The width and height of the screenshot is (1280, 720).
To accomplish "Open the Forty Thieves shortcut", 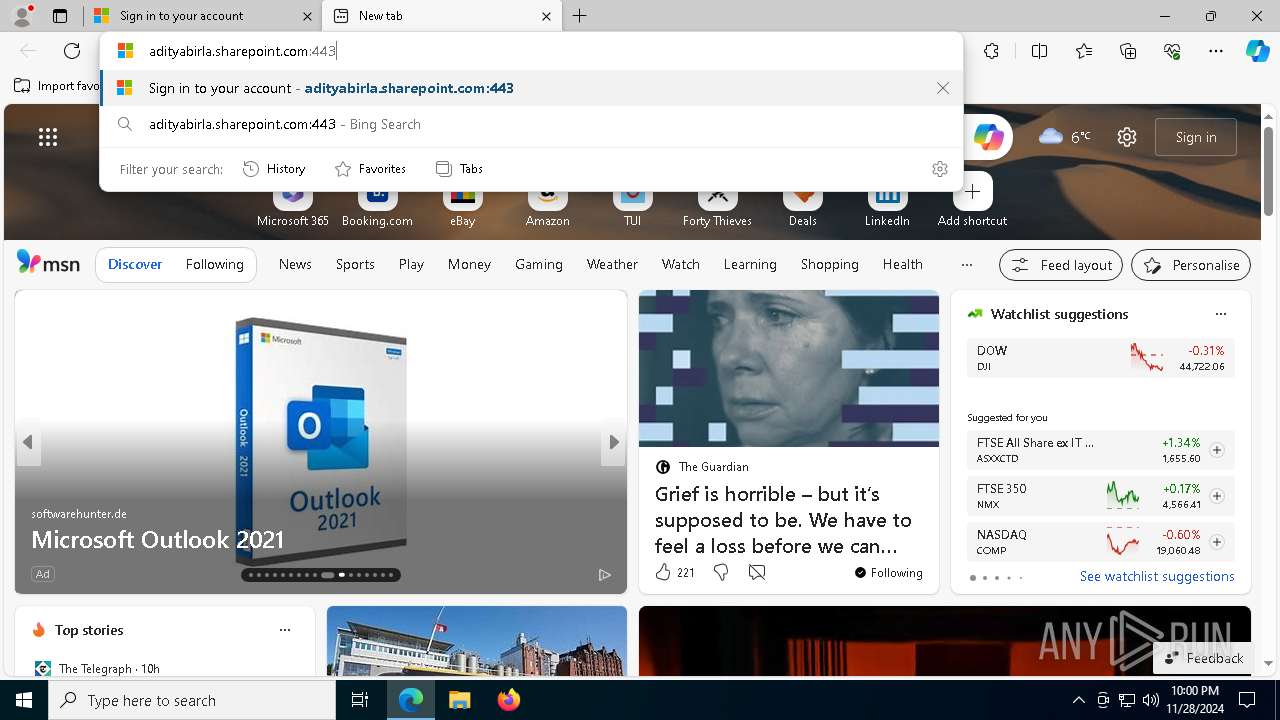I will click(x=717, y=206).
